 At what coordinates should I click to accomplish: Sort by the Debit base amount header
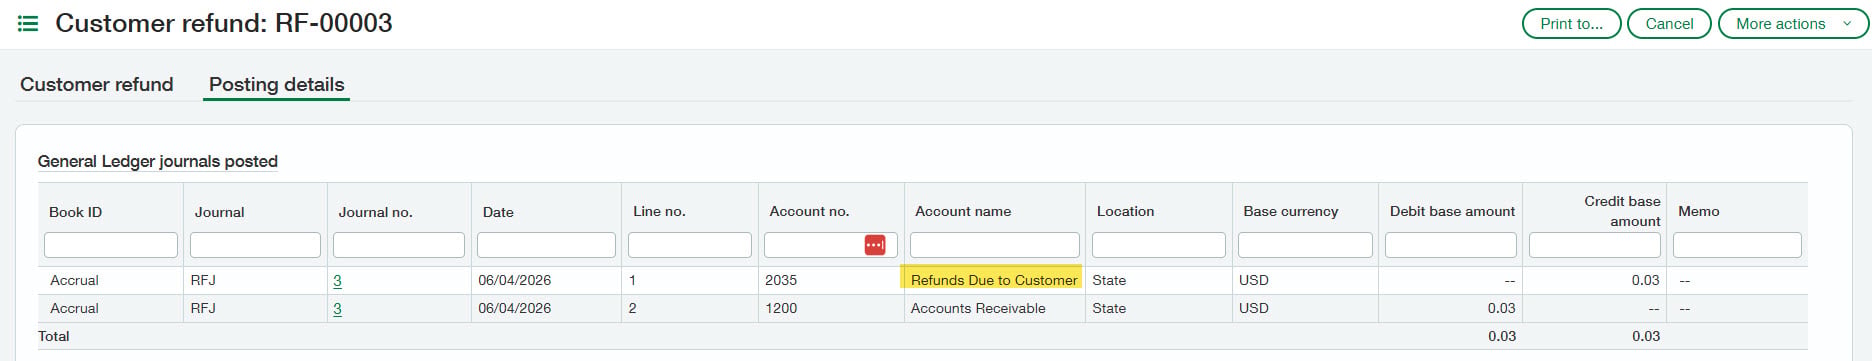[x=1452, y=211]
